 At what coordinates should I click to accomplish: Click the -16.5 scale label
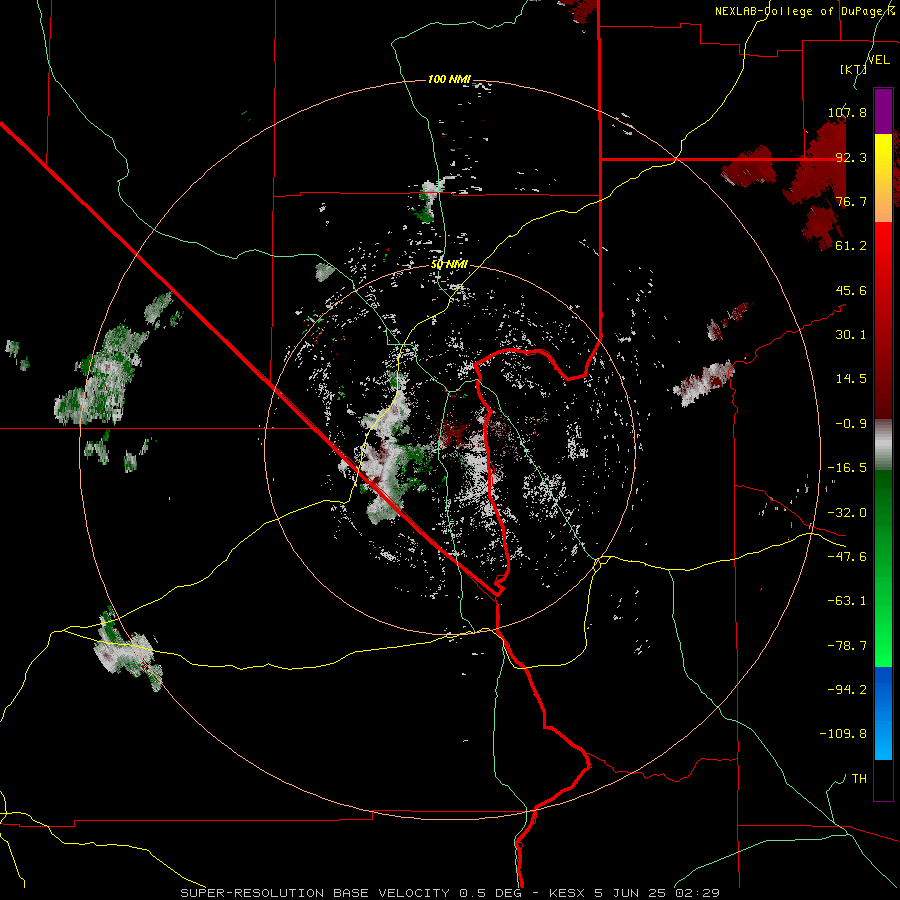[847, 468]
